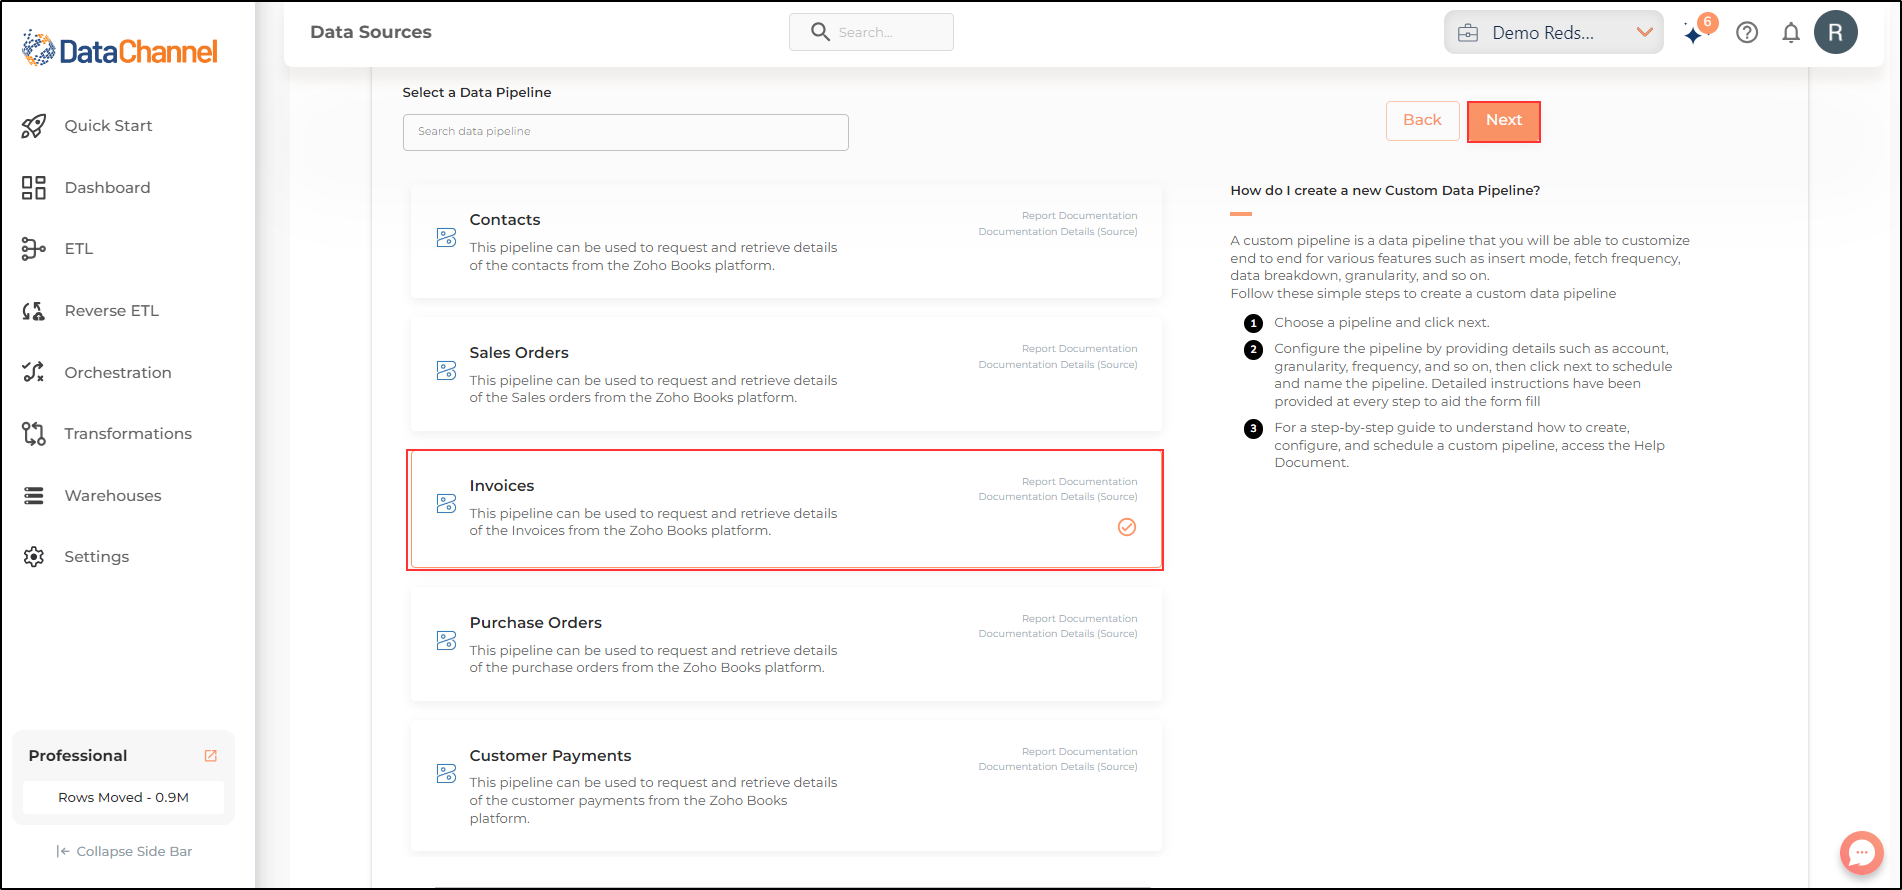Click the Settings gear icon
This screenshot has height=890, width=1902.
click(34, 557)
